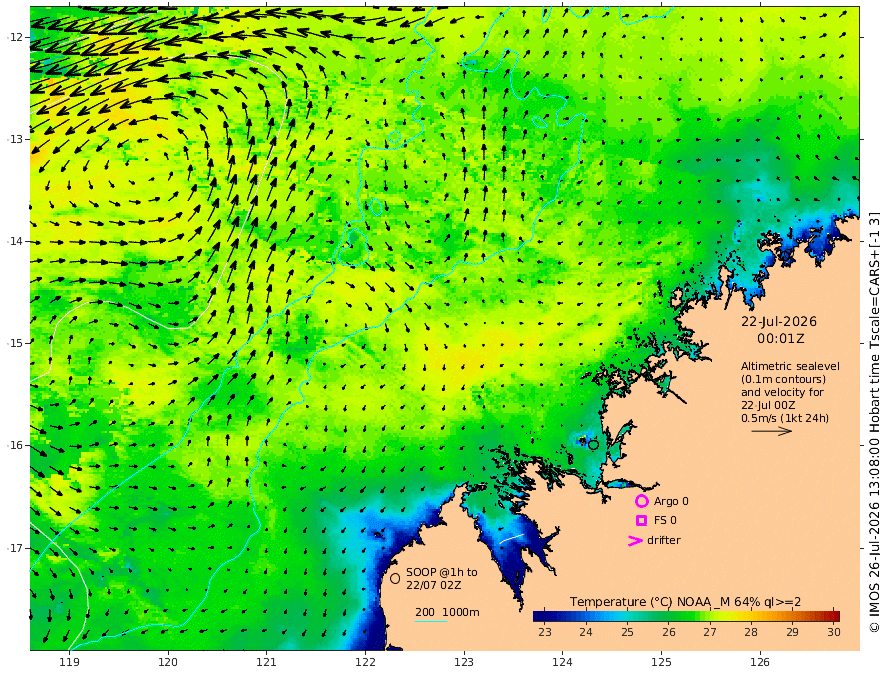The image size is (880, 680).
Task: Click the '200 1000m' depth contour label
Action: [x=447, y=612]
